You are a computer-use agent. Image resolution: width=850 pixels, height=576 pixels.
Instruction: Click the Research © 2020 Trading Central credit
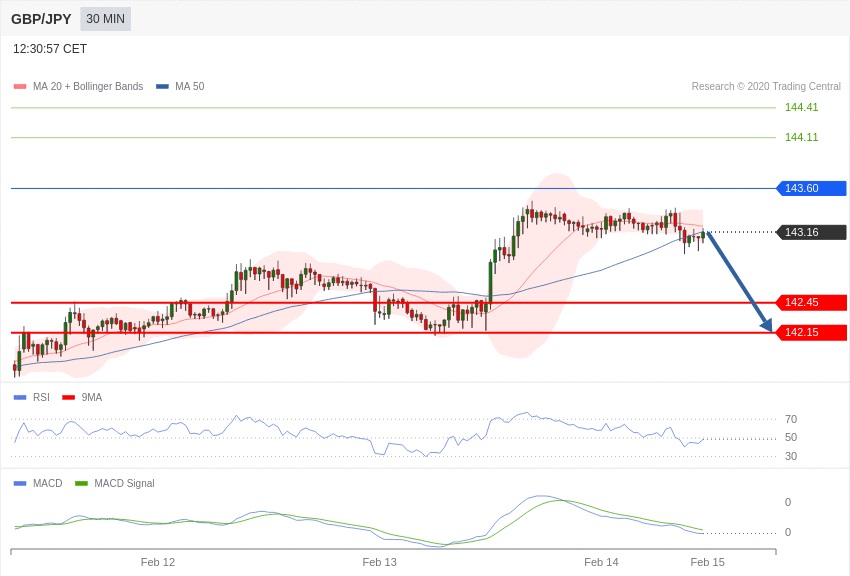(766, 86)
